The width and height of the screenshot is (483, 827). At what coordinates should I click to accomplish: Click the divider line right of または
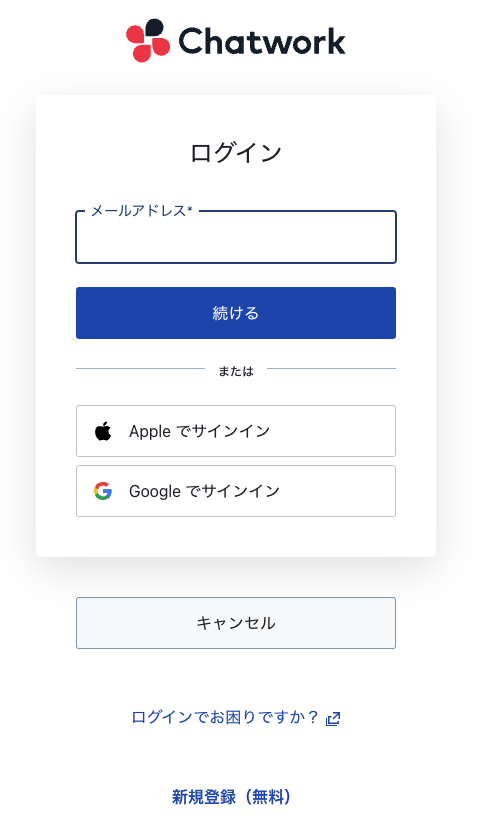click(331, 369)
